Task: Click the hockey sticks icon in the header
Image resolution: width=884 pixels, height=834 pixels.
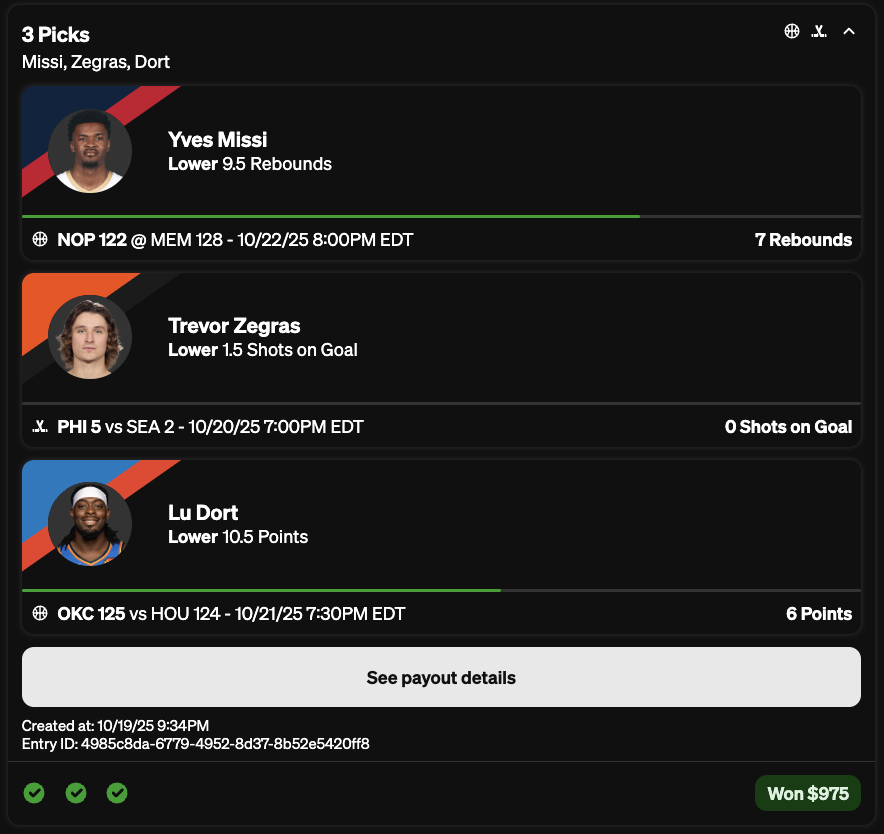Action: (820, 31)
